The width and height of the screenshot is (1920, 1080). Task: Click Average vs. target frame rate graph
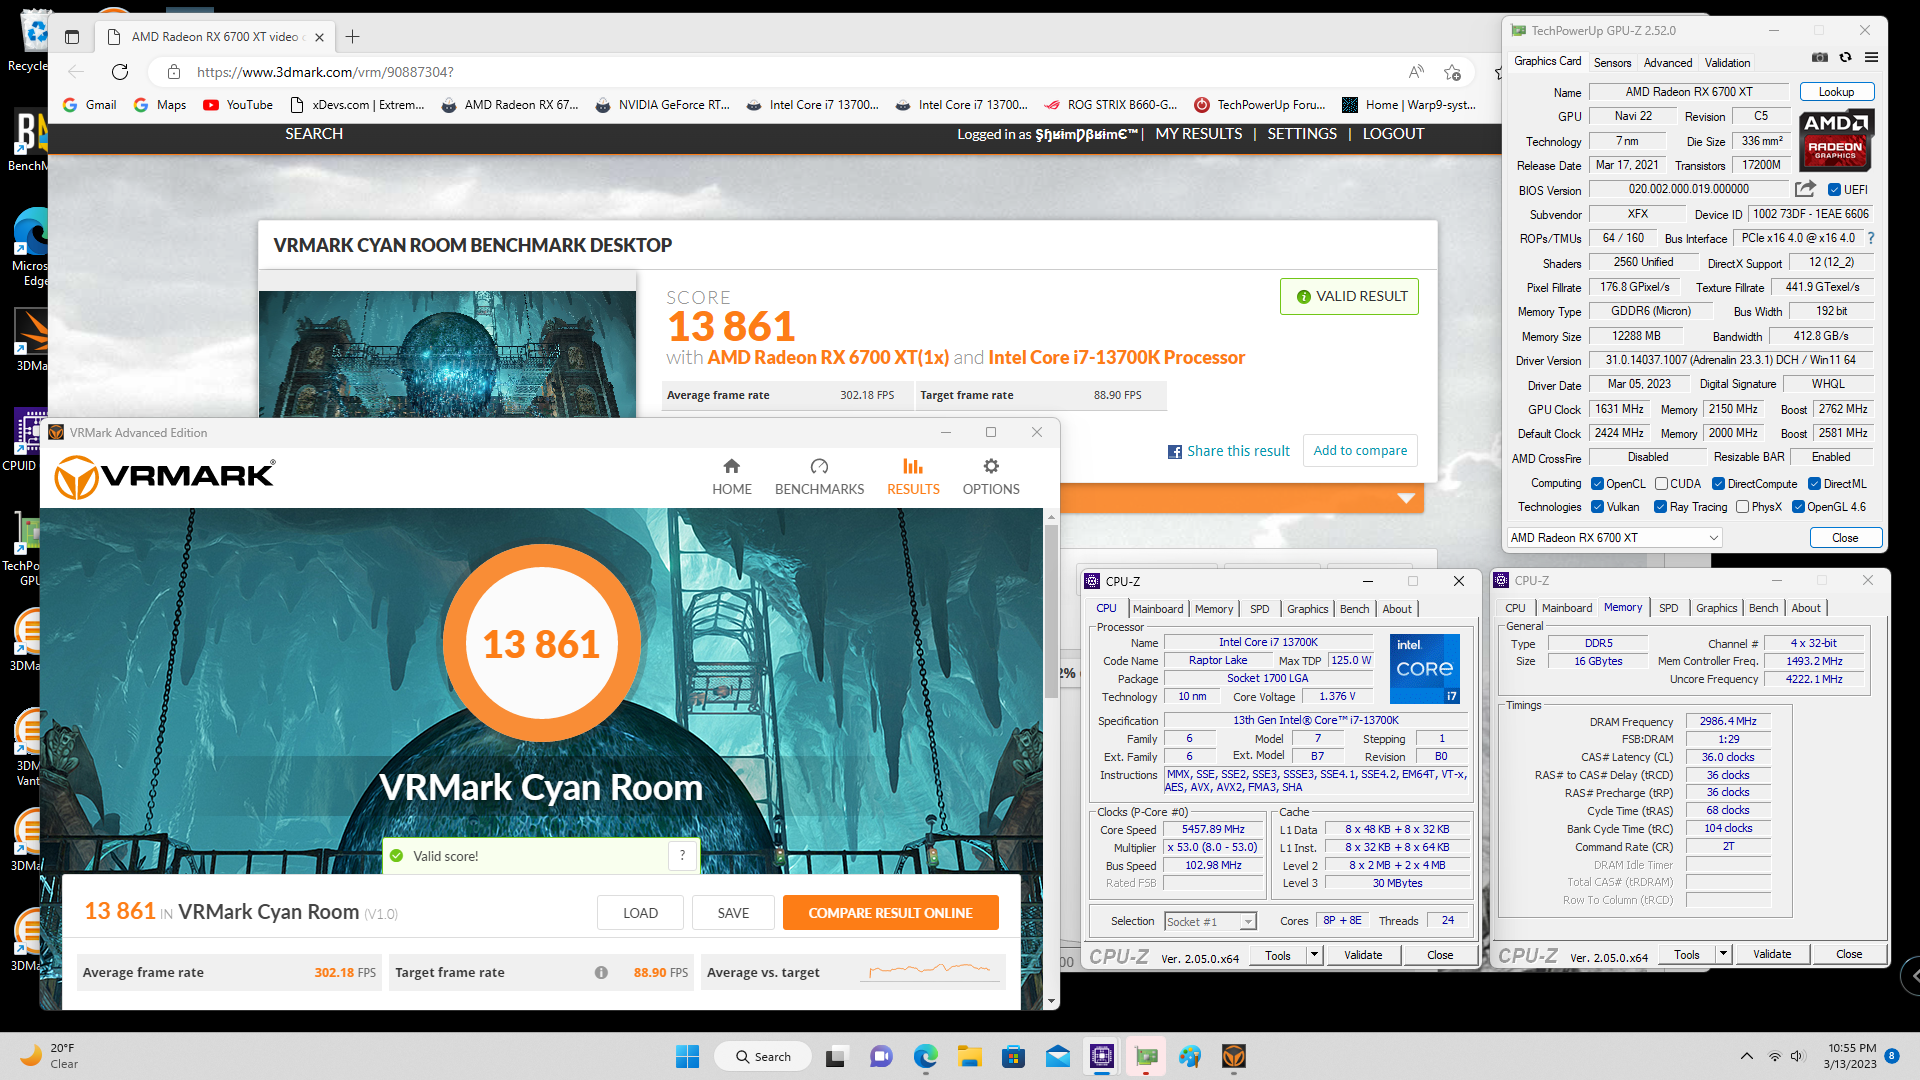[928, 970]
